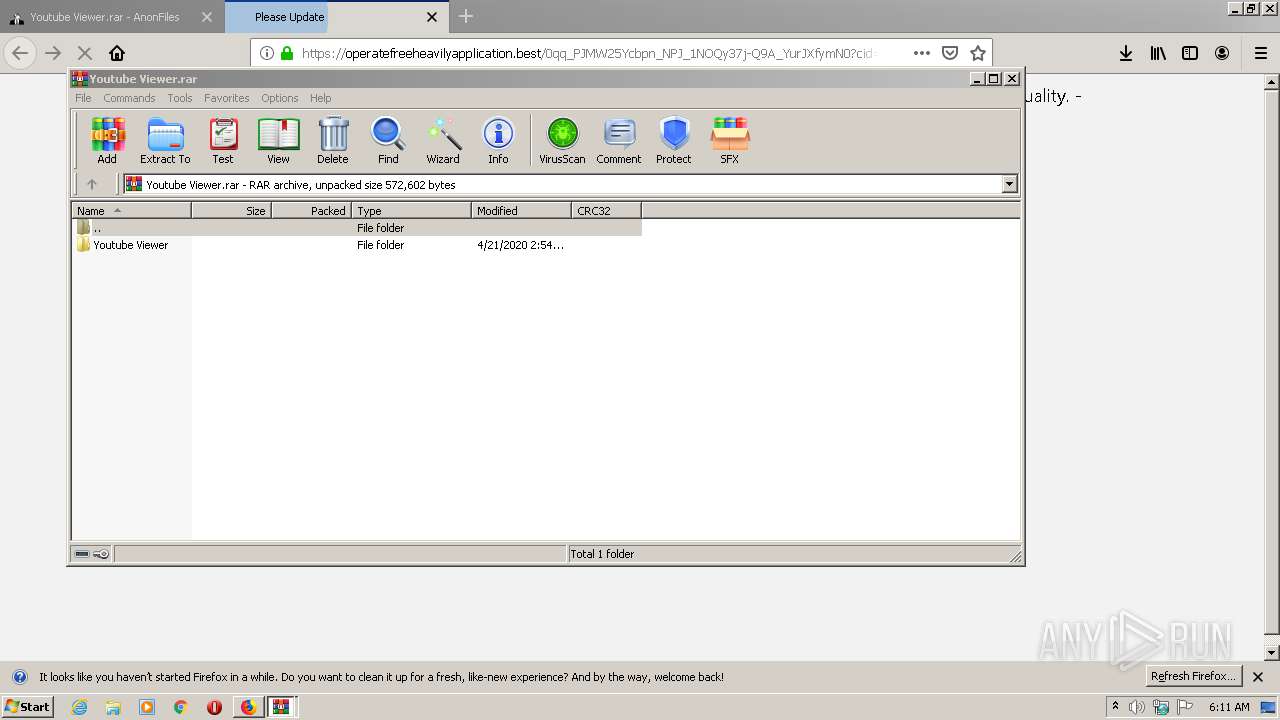The height and width of the screenshot is (720, 1280).
Task: Open the Tools menu
Action: click(x=180, y=98)
